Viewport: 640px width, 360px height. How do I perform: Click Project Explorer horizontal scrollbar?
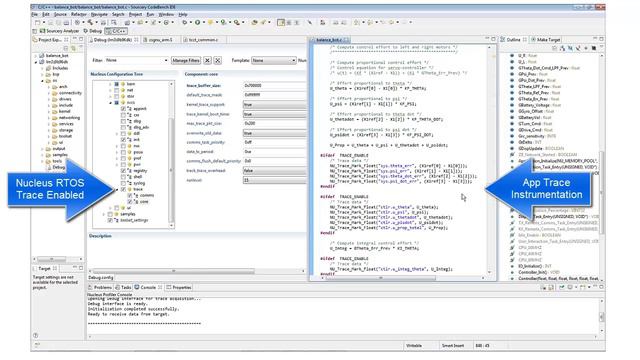pos(51,259)
